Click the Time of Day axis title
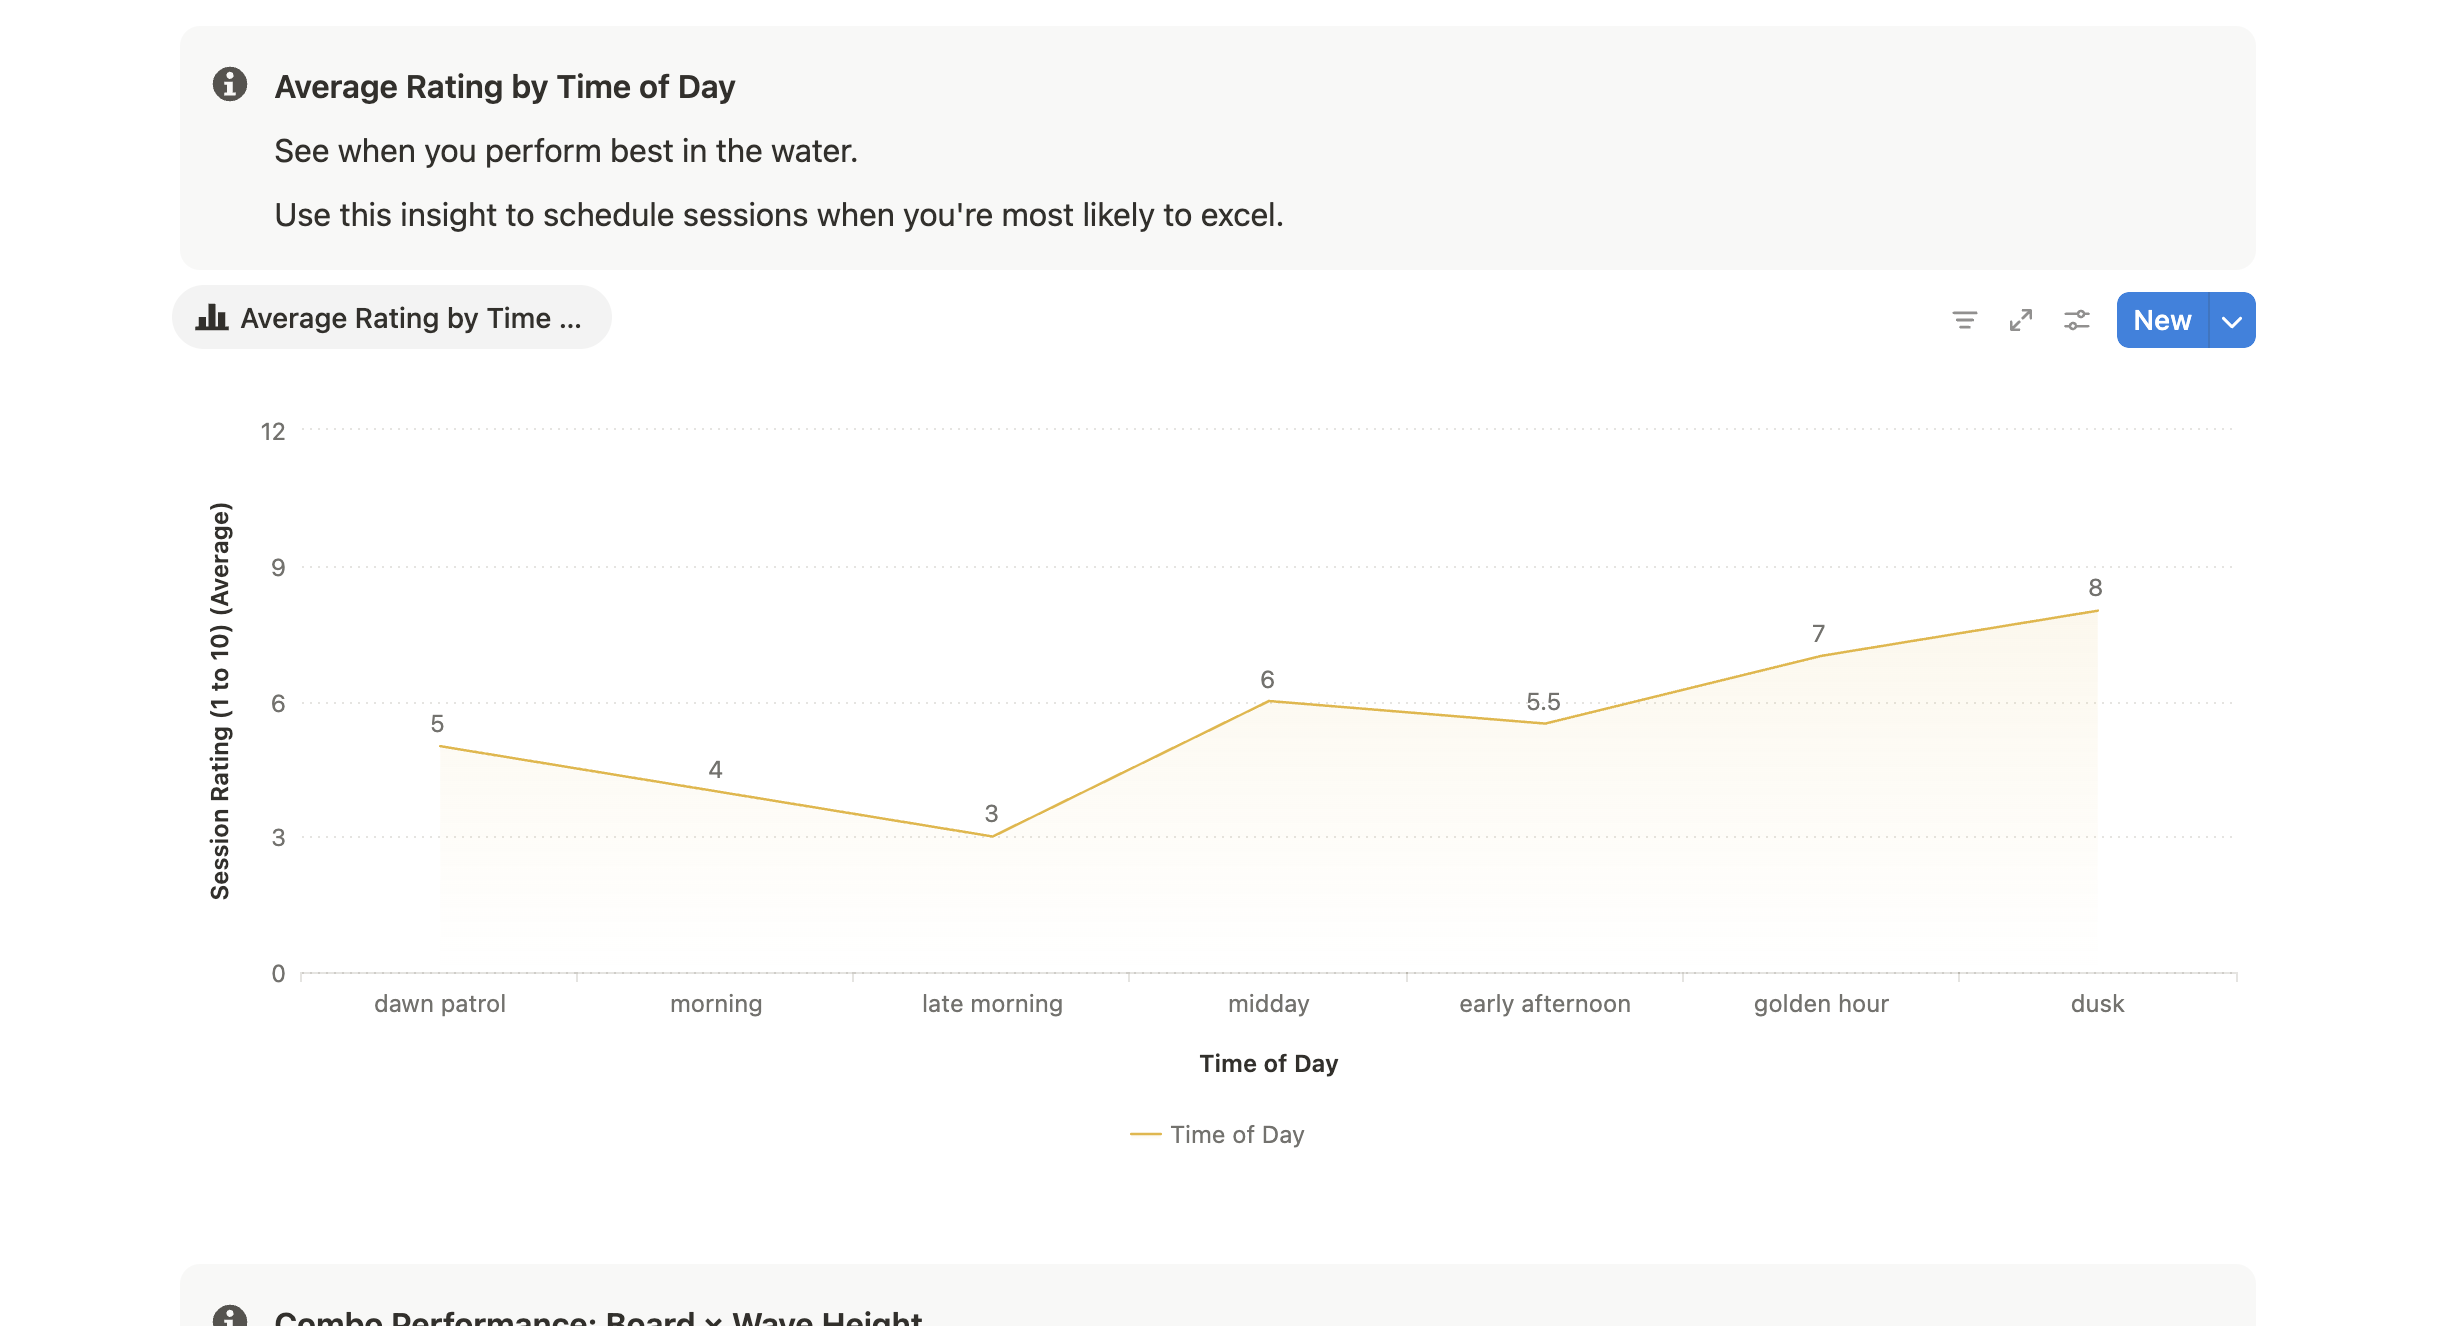2440x1326 pixels. click(x=1268, y=1064)
